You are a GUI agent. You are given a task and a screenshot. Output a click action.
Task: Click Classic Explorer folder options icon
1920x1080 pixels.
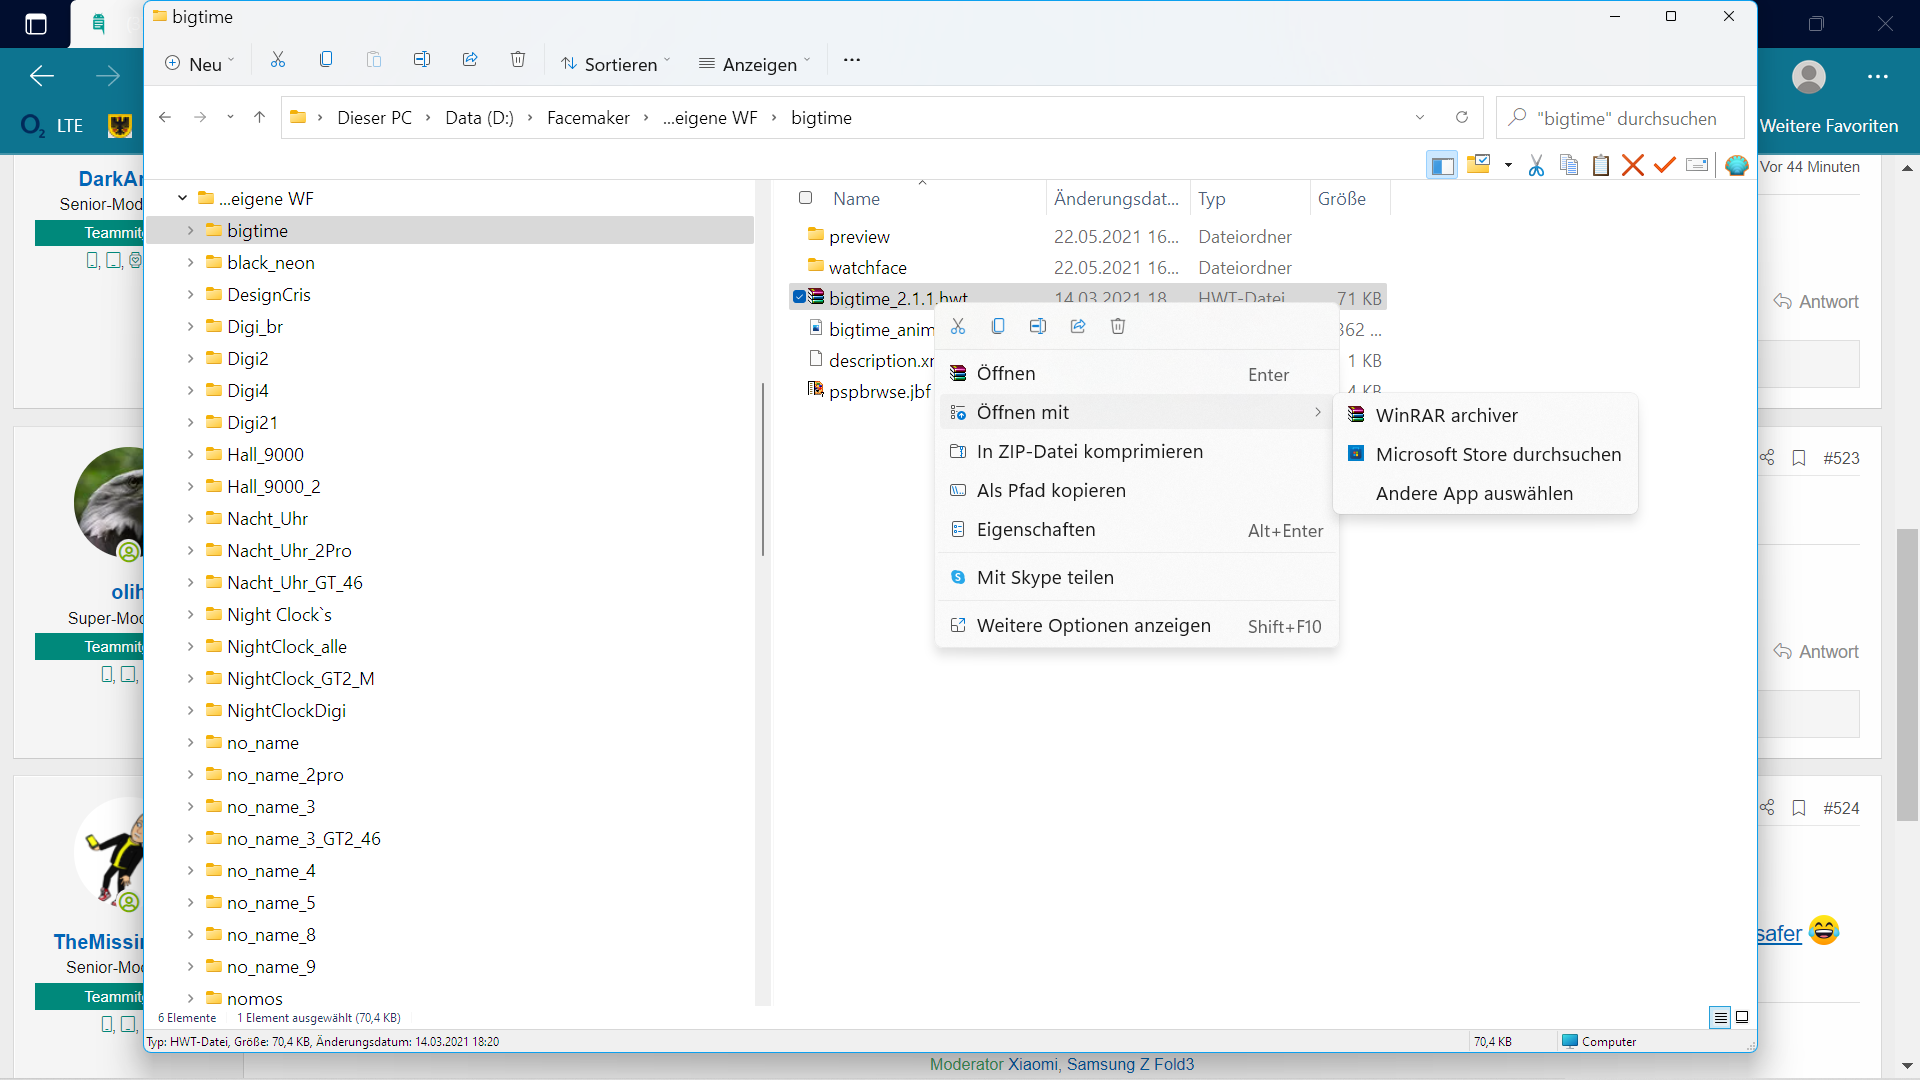click(1478, 165)
